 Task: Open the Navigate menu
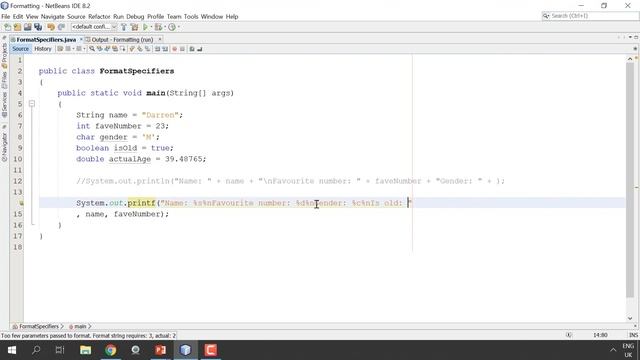click(x=53, y=16)
